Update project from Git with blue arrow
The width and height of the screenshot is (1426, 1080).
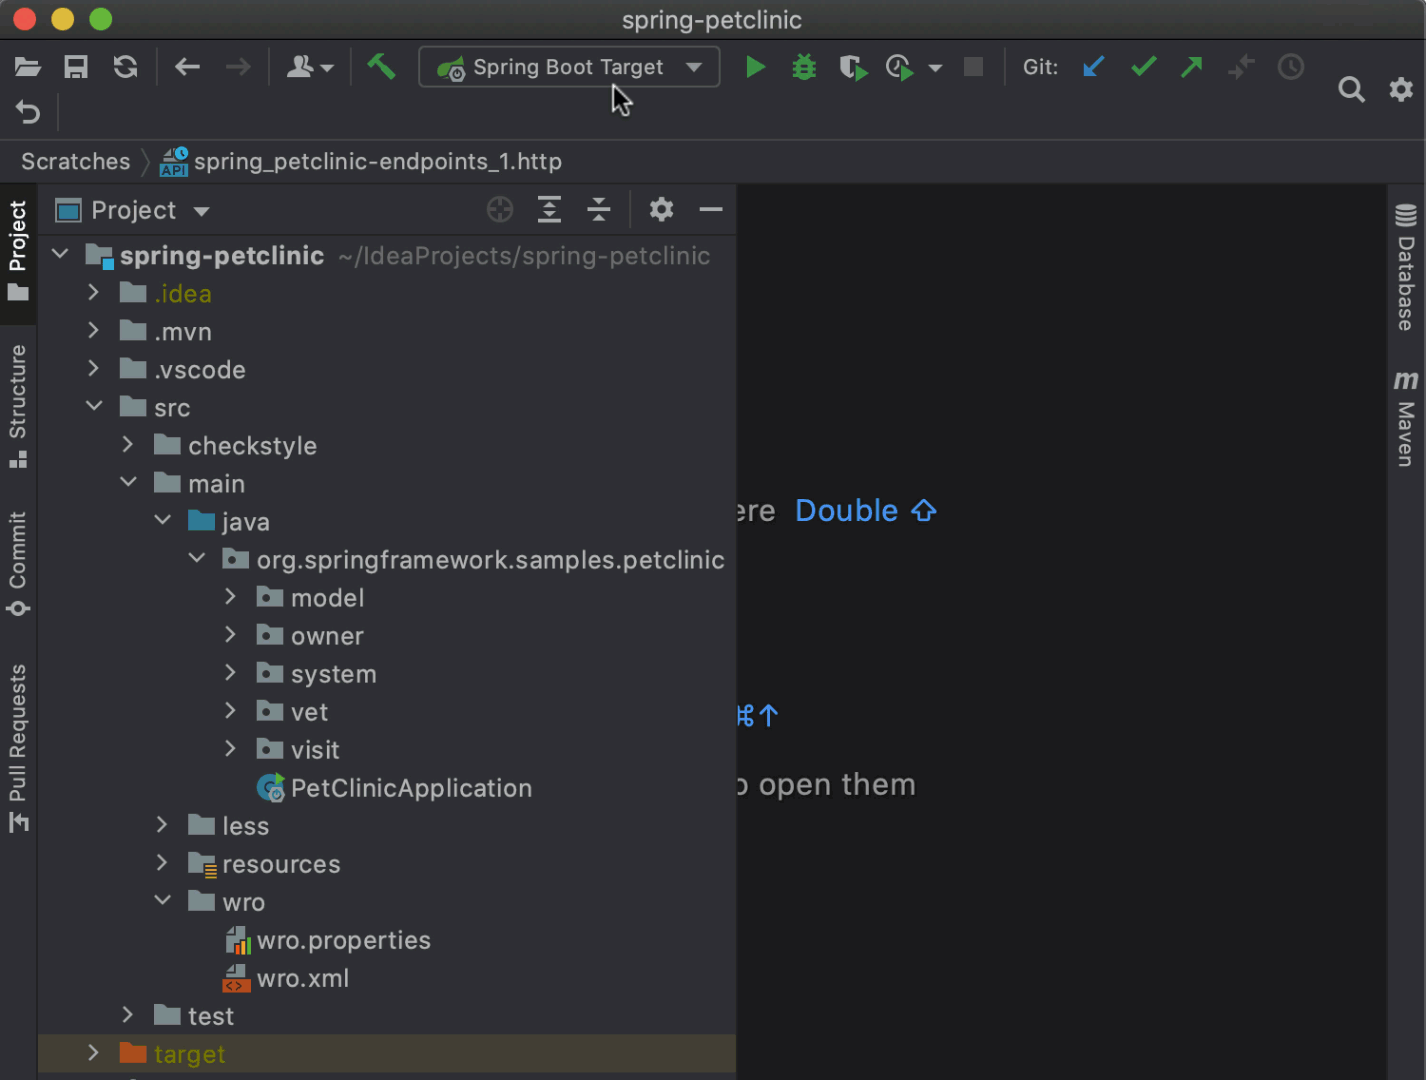(x=1092, y=67)
